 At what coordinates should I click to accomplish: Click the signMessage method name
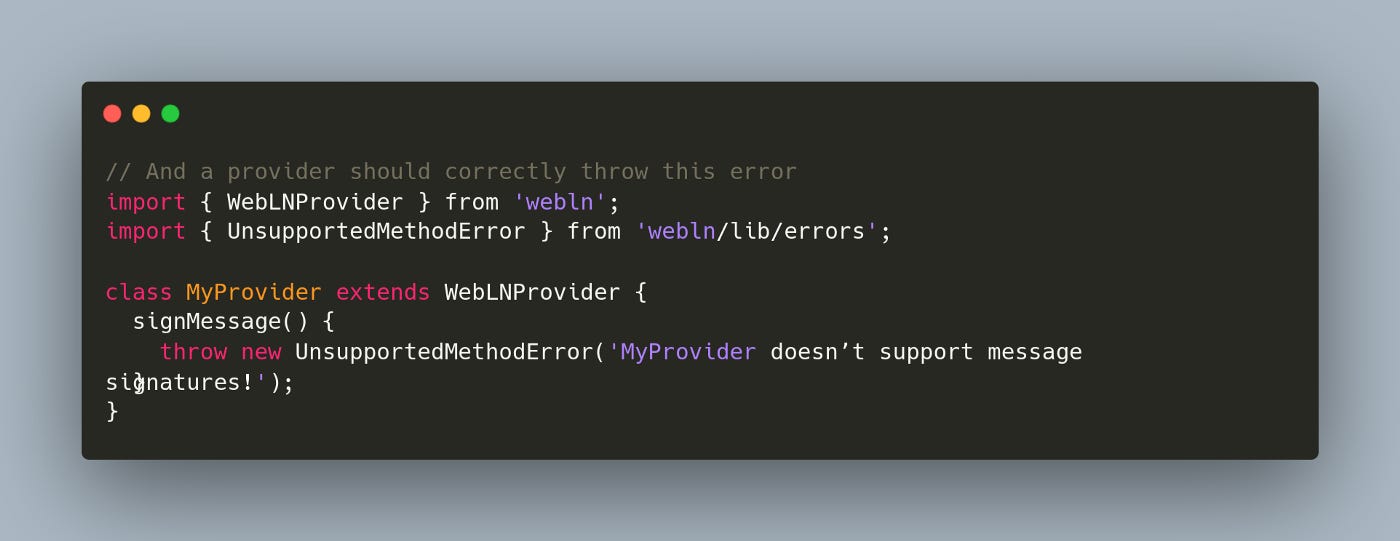207,323
